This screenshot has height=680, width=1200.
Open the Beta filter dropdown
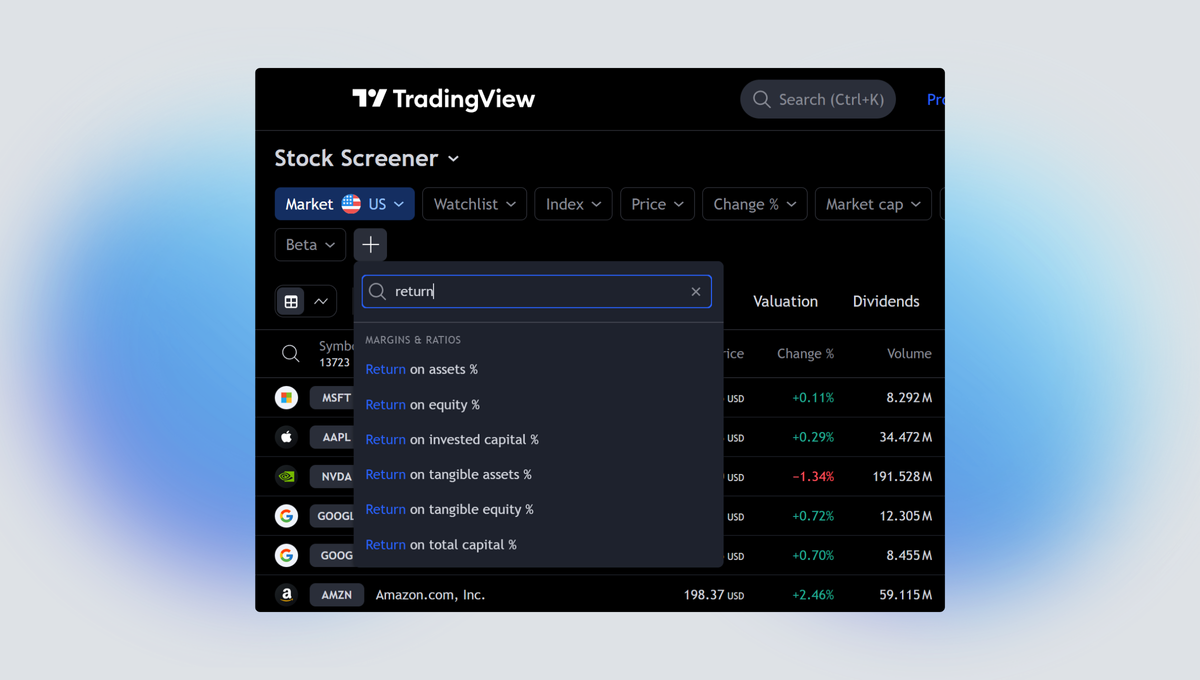pos(310,245)
